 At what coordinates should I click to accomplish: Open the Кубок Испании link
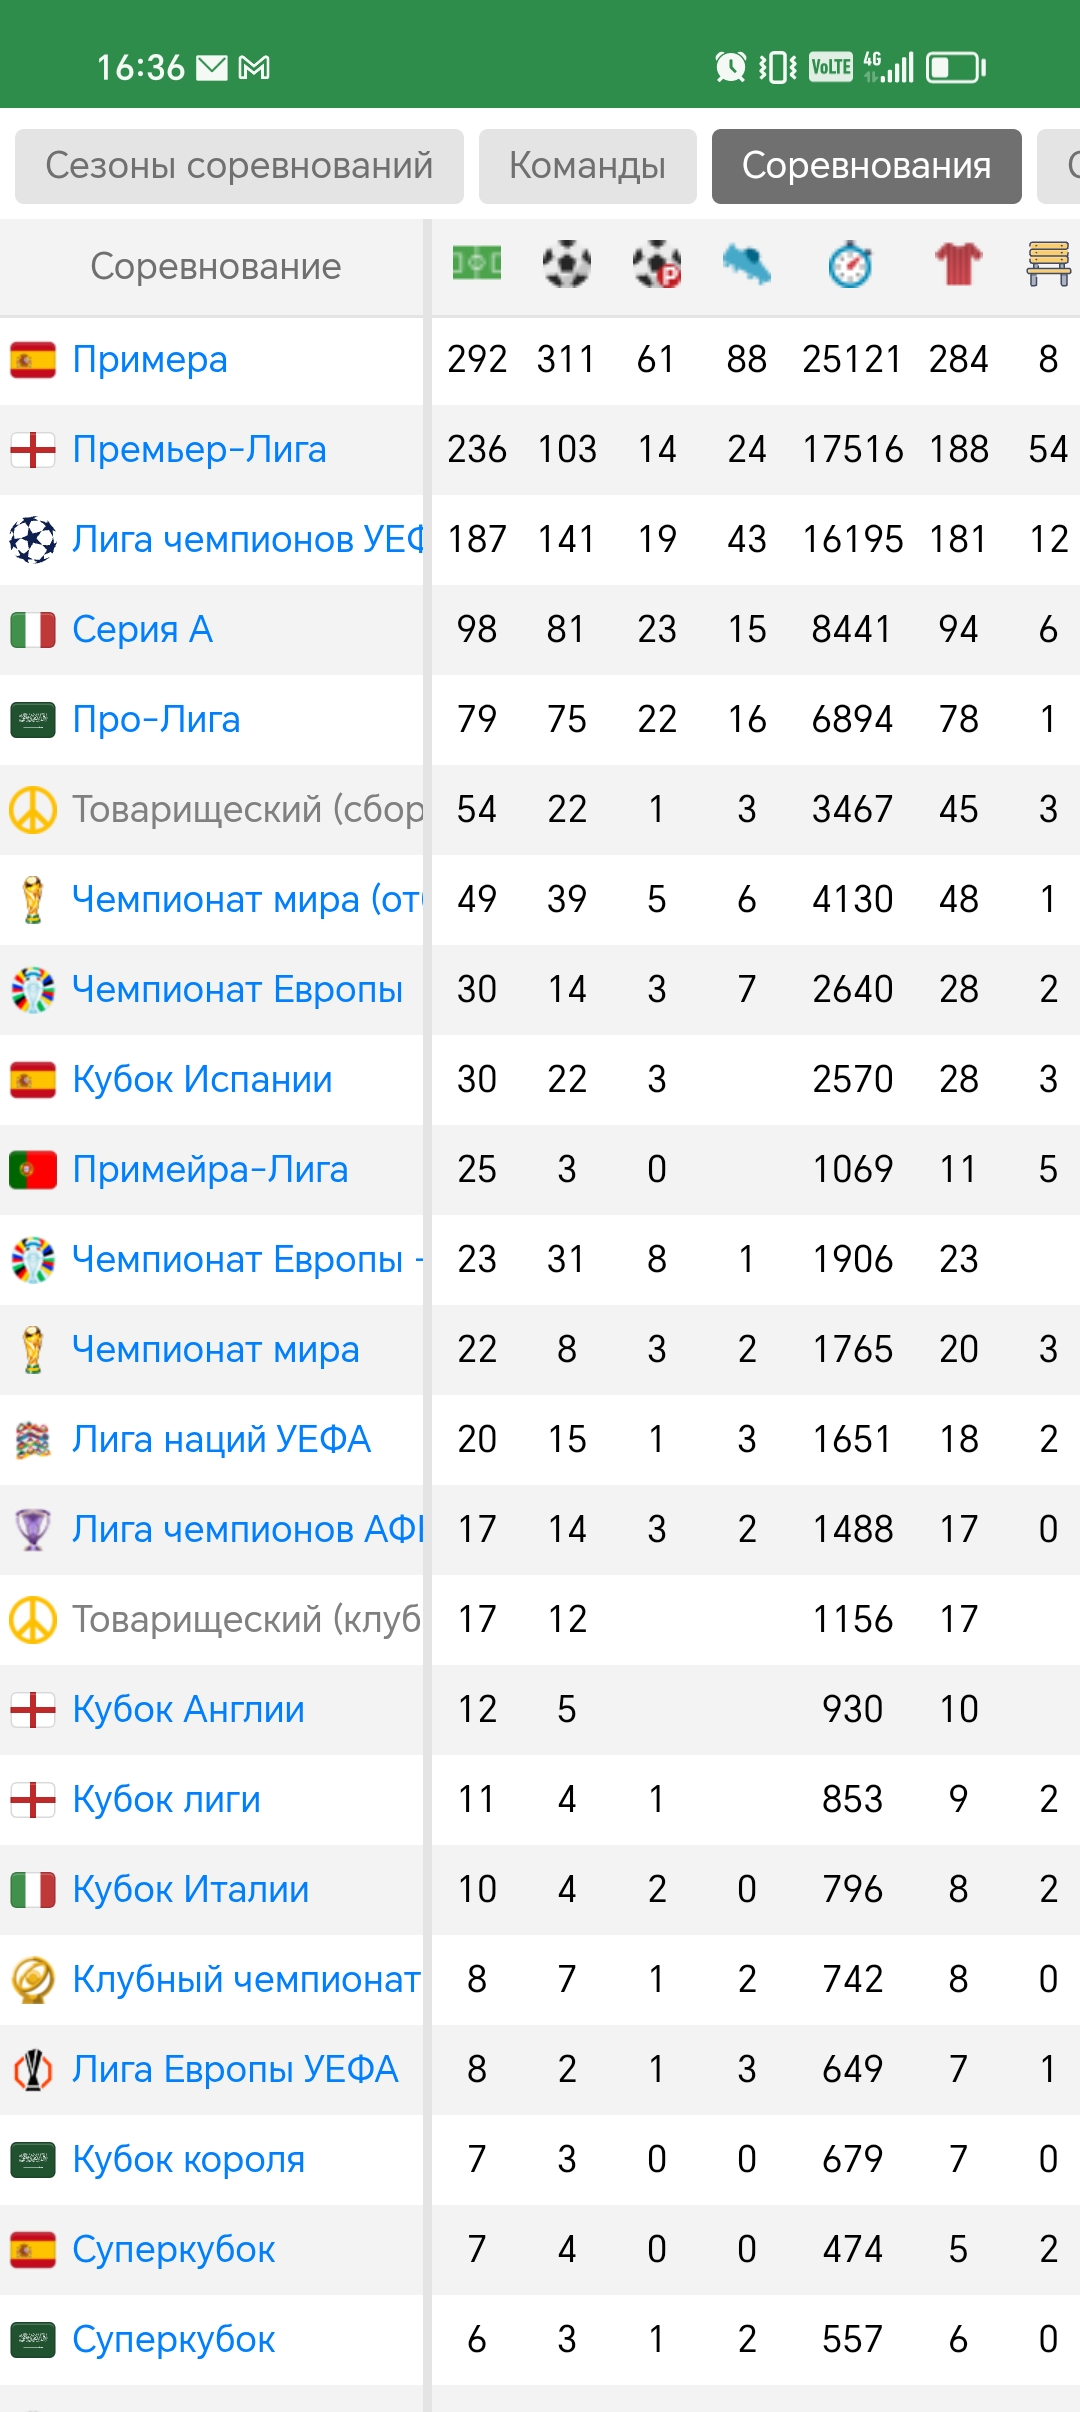click(x=202, y=1080)
